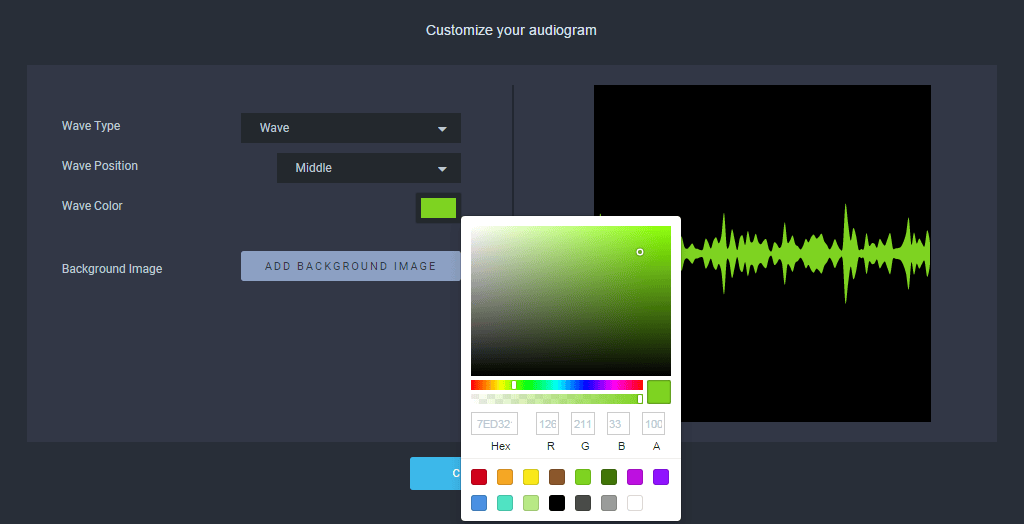
Task: Click the Wave Position label
Action: (100, 166)
